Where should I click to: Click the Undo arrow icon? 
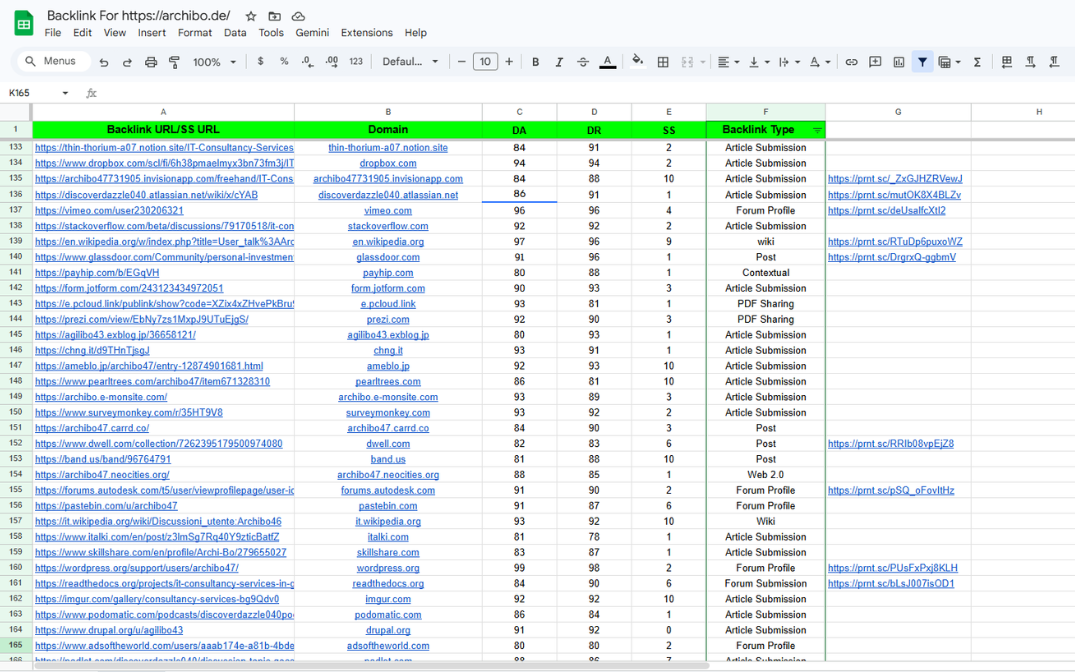[104, 62]
